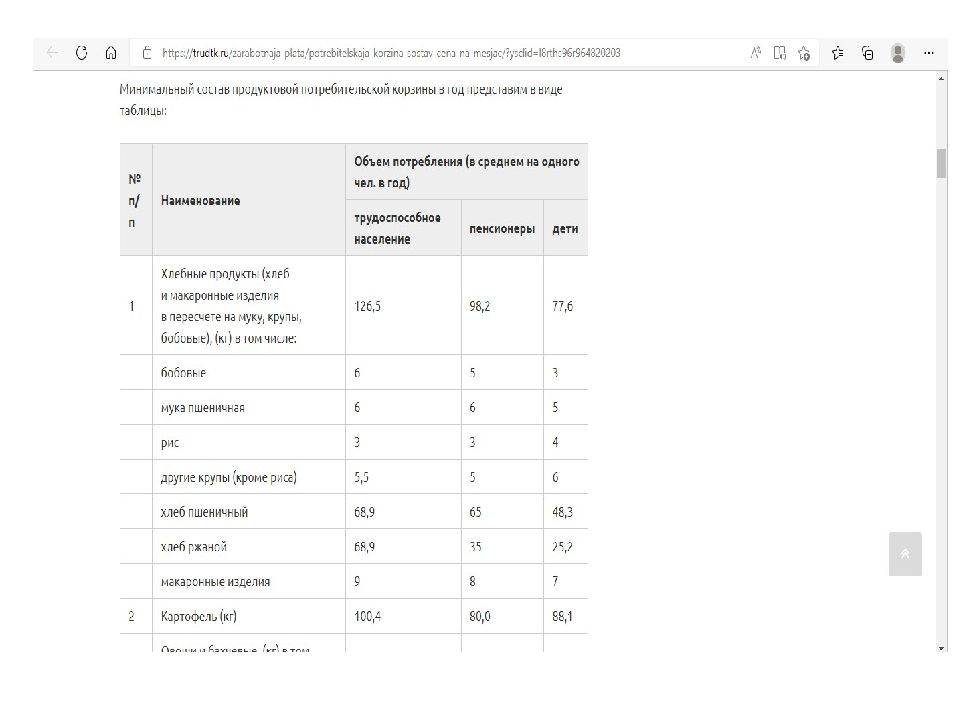
Task: Click value 77,6 for children
Action: point(563,306)
